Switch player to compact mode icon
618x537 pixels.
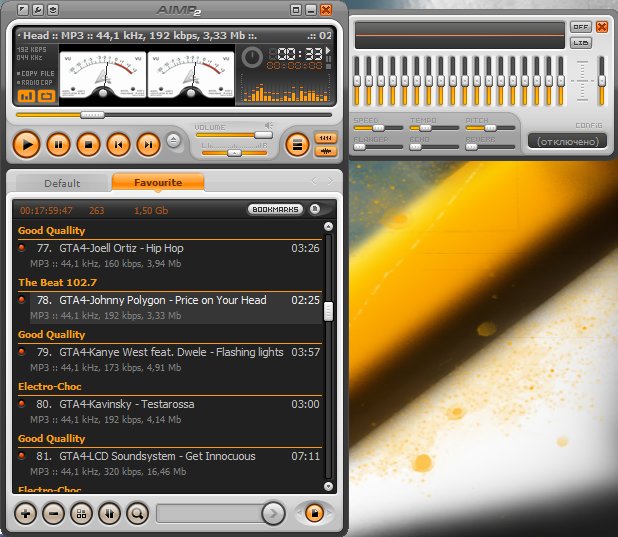[x=296, y=9]
